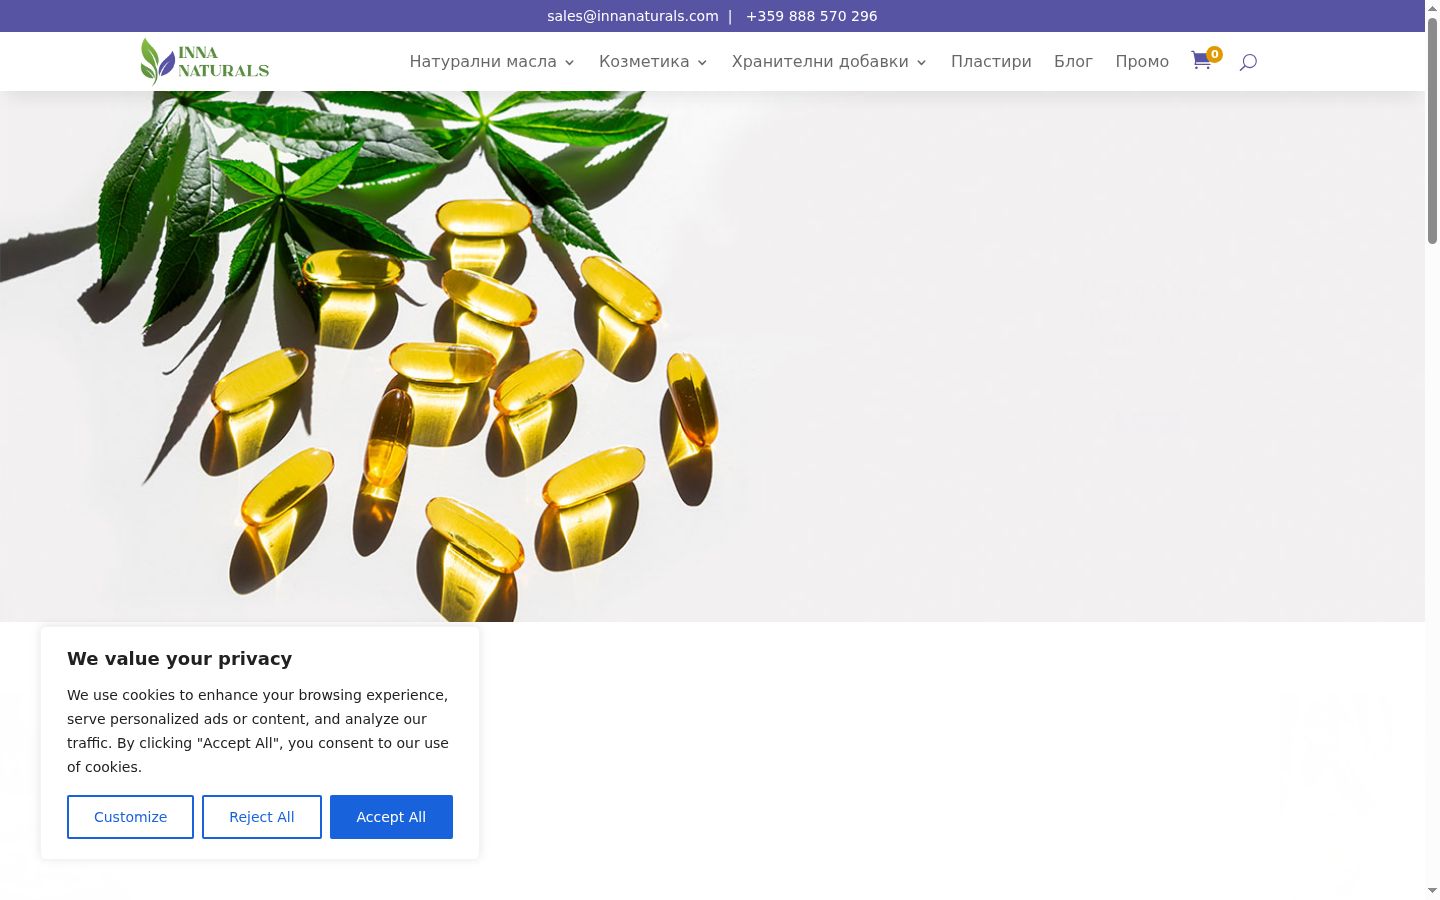Expand the Козметика dropdown arrow
Screen dimensions: 1440x900
(x=702, y=62)
